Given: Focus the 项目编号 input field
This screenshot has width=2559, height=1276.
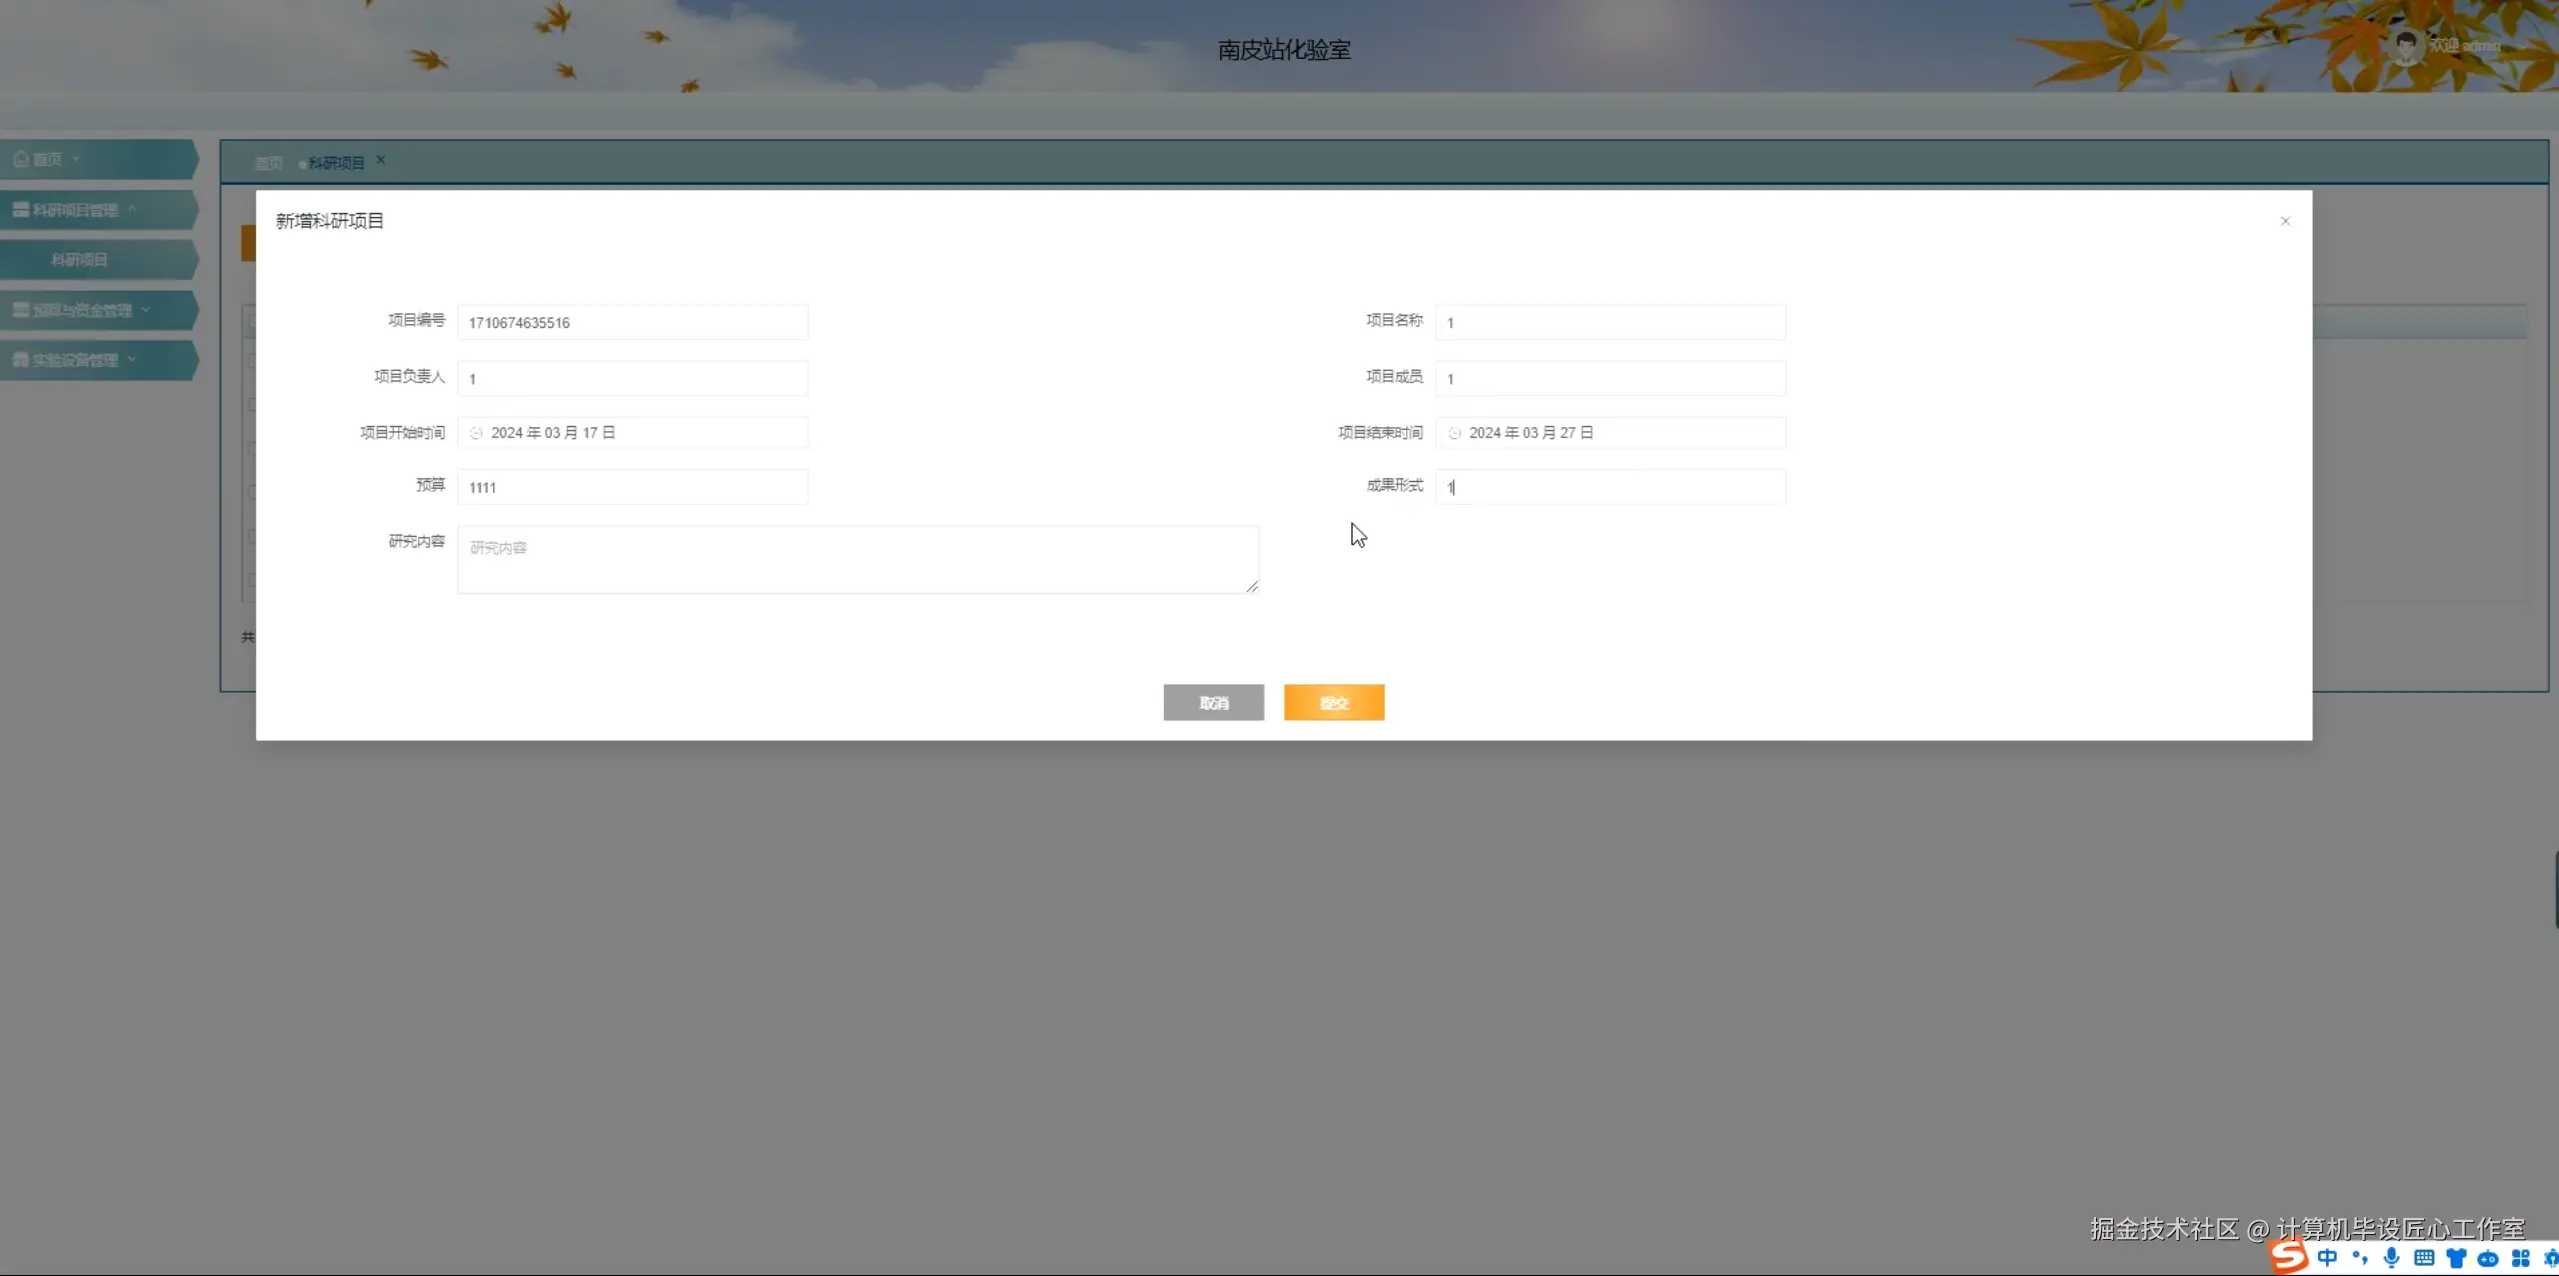Looking at the screenshot, I should pos(632,322).
